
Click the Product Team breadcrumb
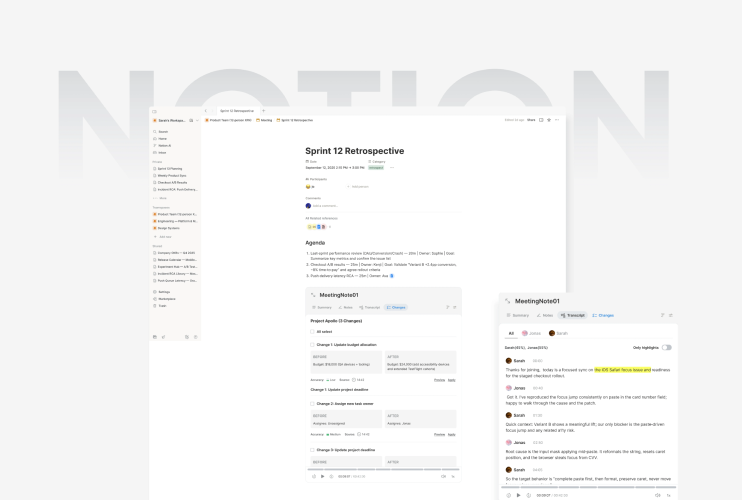click(x=228, y=120)
